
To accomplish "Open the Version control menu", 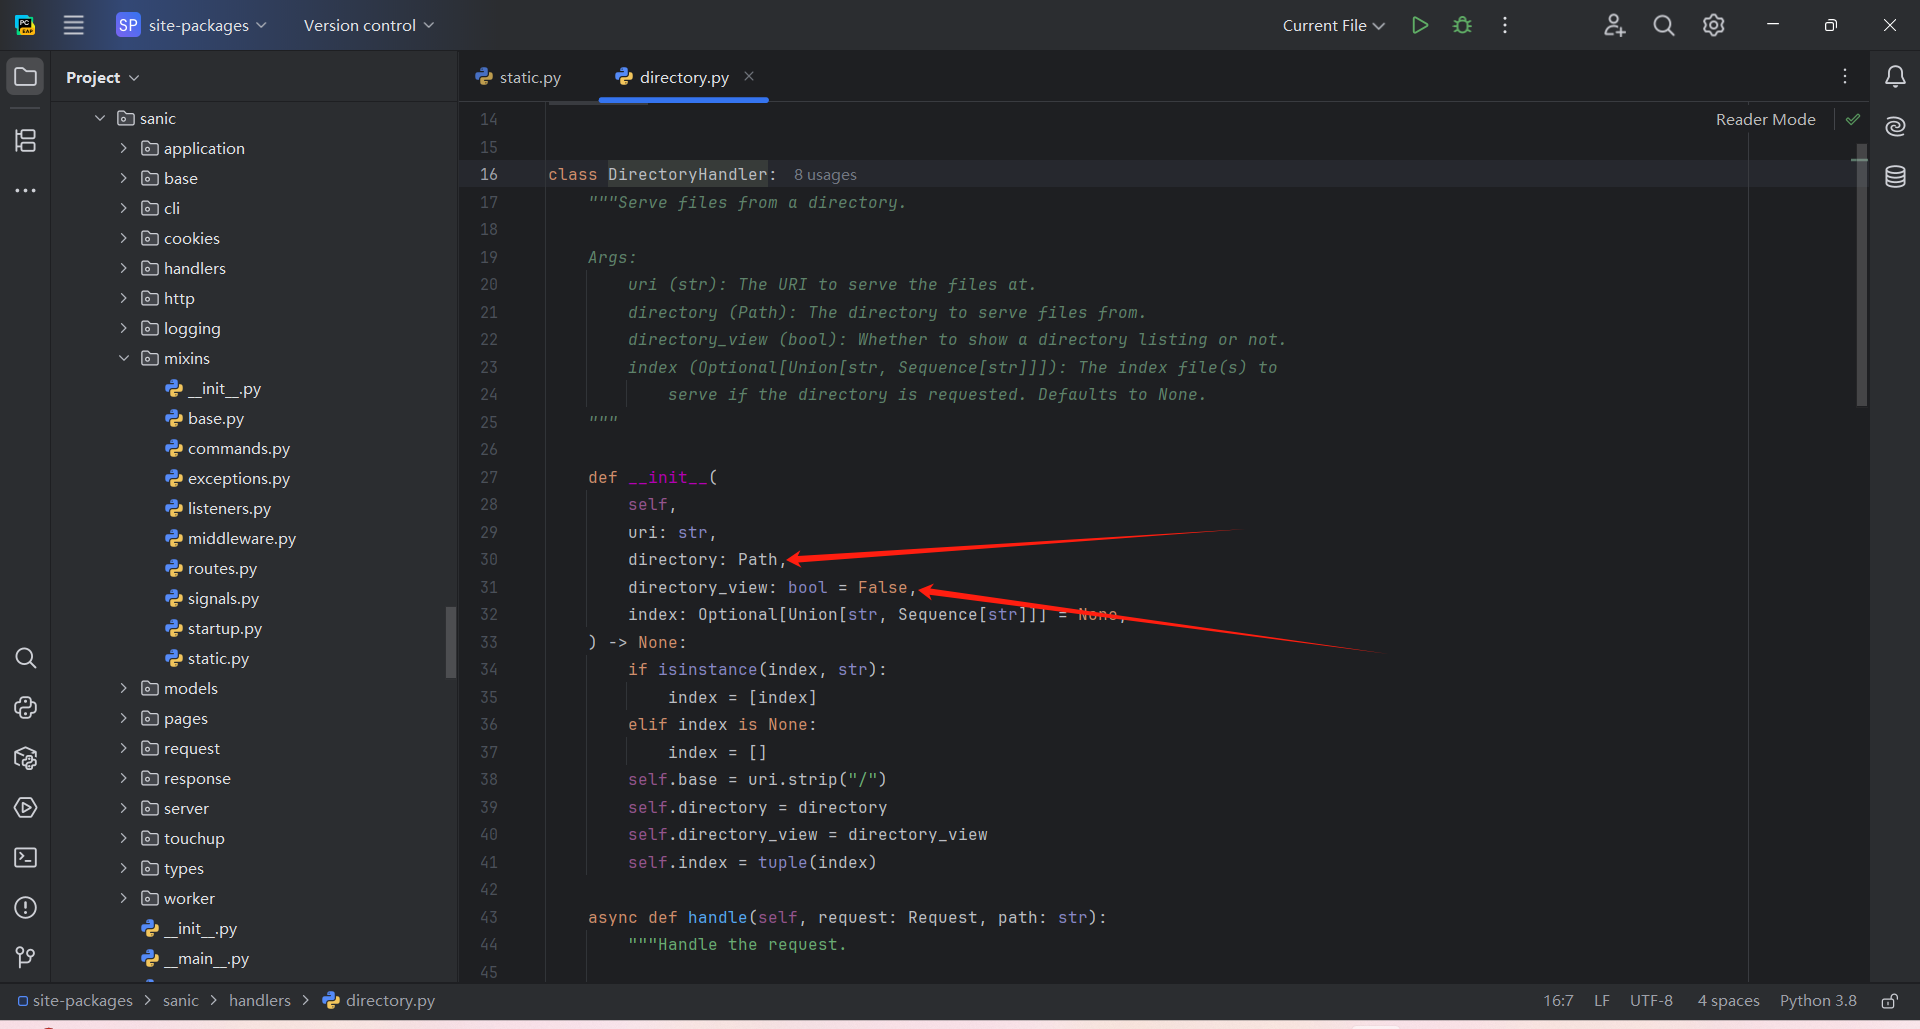I will 368,25.
